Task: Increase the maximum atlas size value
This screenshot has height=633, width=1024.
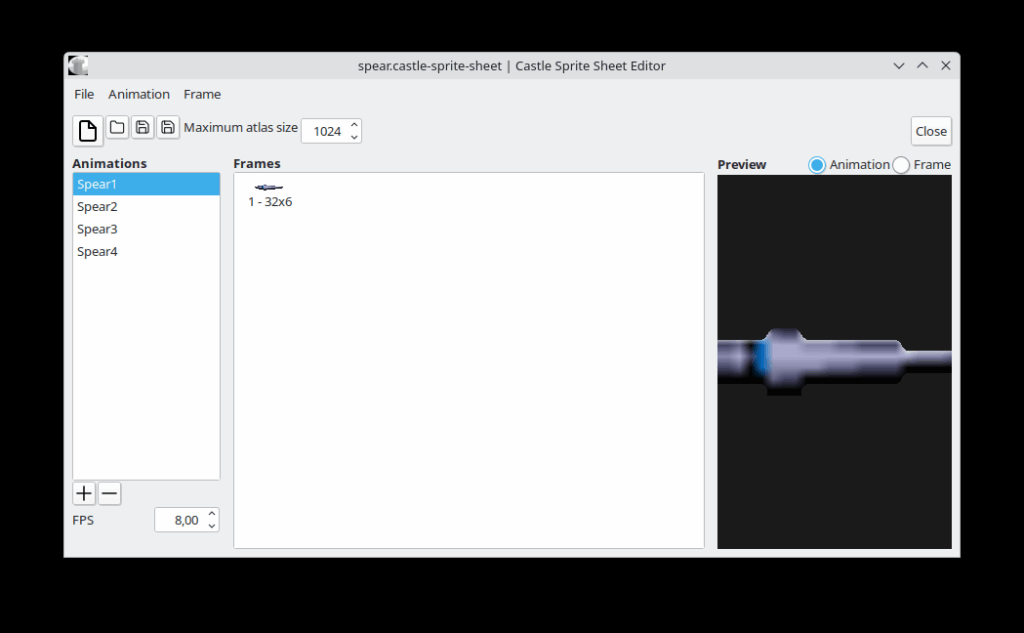Action: pos(354,125)
